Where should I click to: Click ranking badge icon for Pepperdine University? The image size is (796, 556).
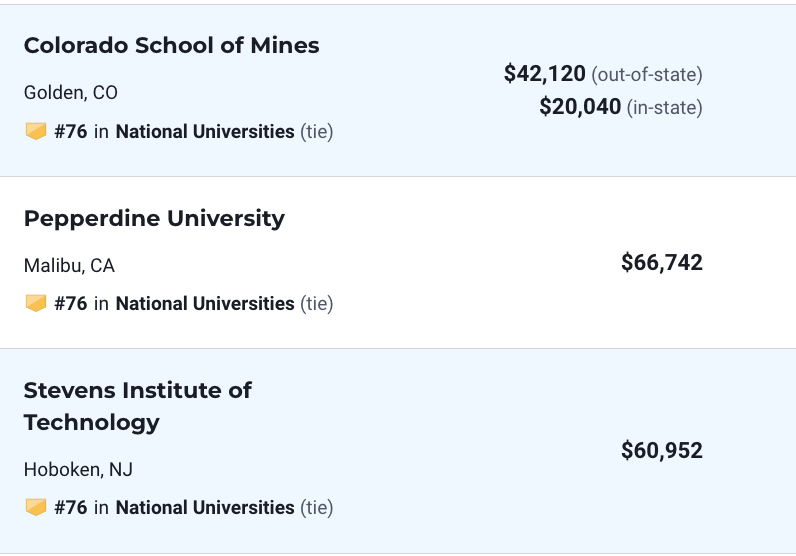point(36,304)
